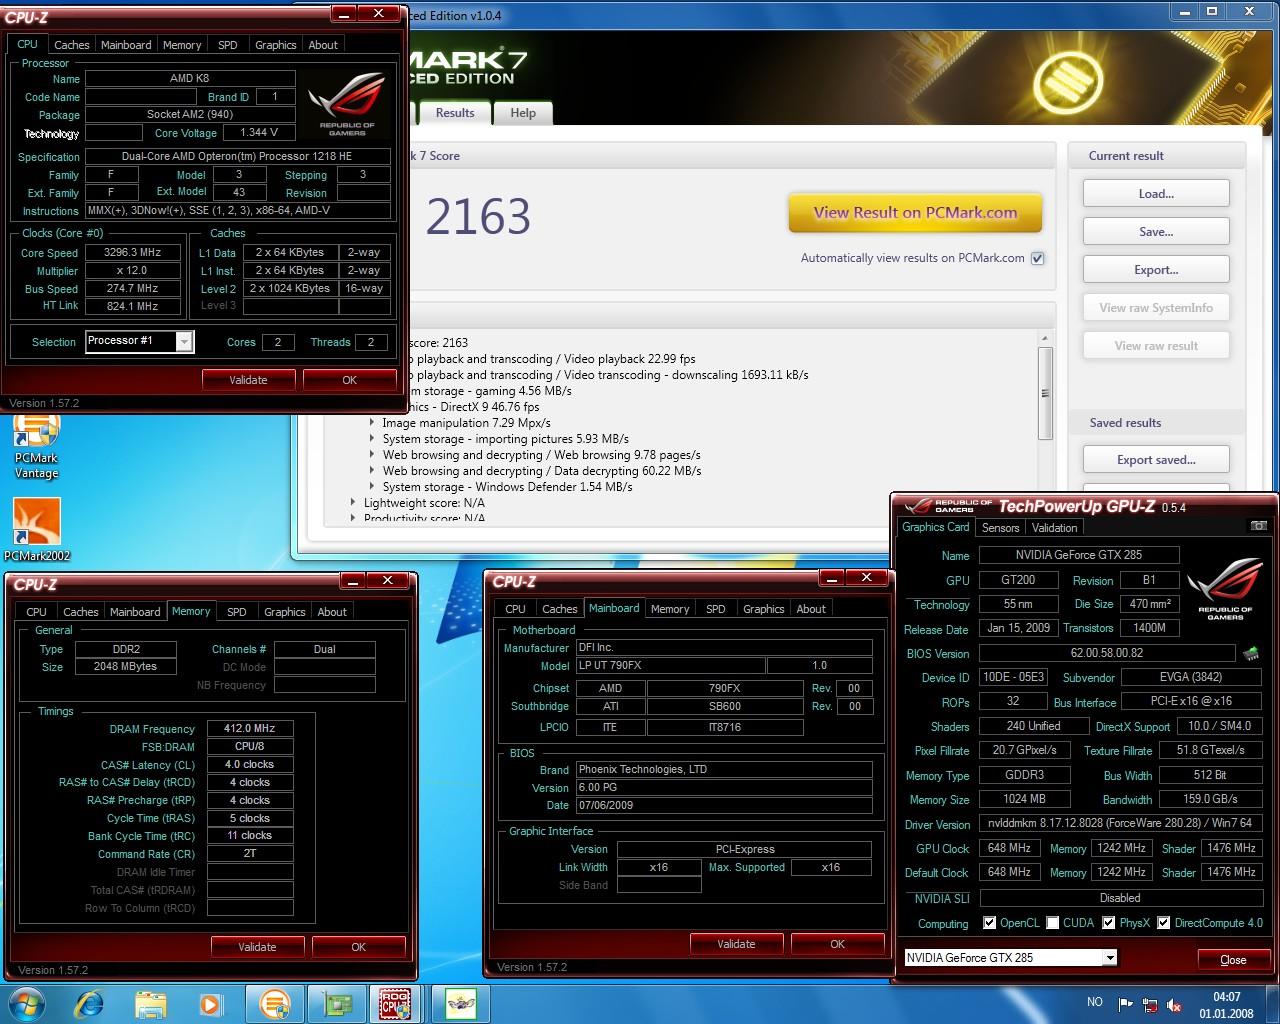Open SPD tab in the Memory CPU-Z window
The height and width of the screenshot is (1024, 1280).
[236, 612]
